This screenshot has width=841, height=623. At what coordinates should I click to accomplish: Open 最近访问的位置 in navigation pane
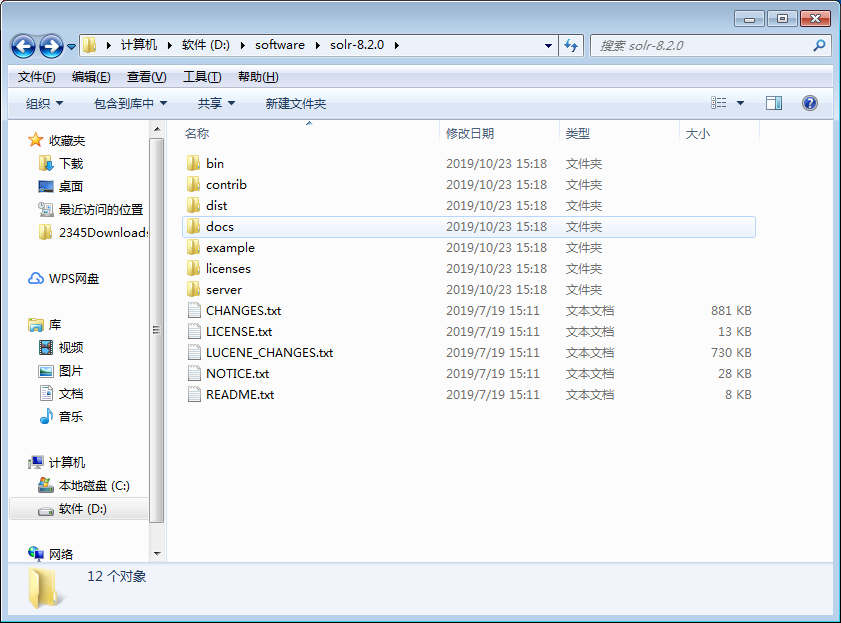click(x=101, y=210)
